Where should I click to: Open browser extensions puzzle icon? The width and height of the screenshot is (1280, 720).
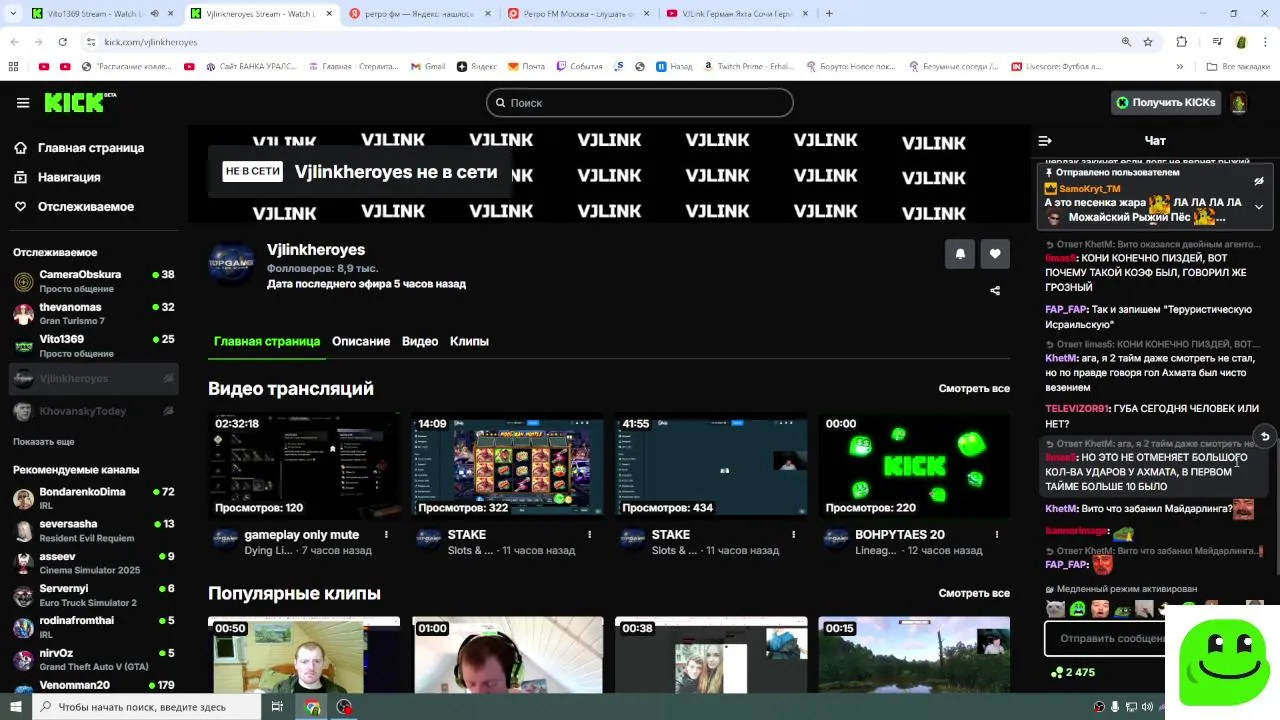pyautogui.click(x=1182, y=42)
